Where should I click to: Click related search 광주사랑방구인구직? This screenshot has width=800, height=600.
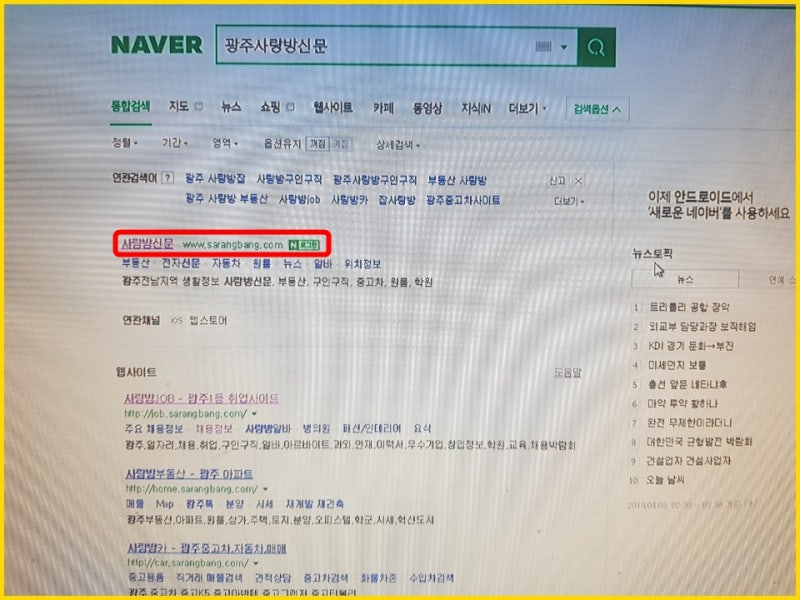click(x=374, y=180)
